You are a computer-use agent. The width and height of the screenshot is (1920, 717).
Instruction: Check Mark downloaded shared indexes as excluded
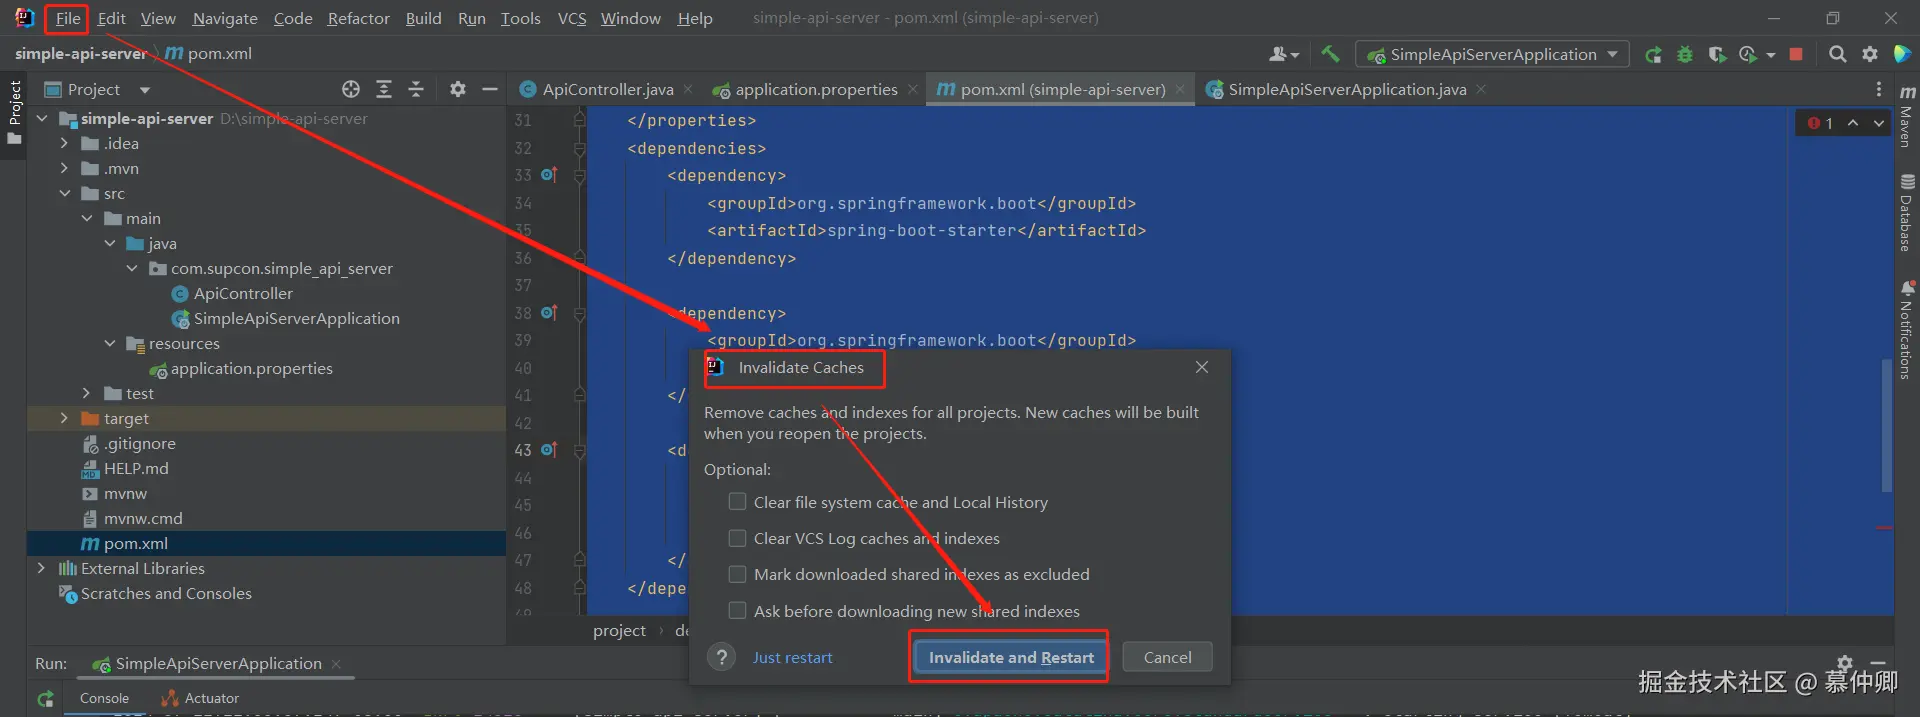click(737, 574)
